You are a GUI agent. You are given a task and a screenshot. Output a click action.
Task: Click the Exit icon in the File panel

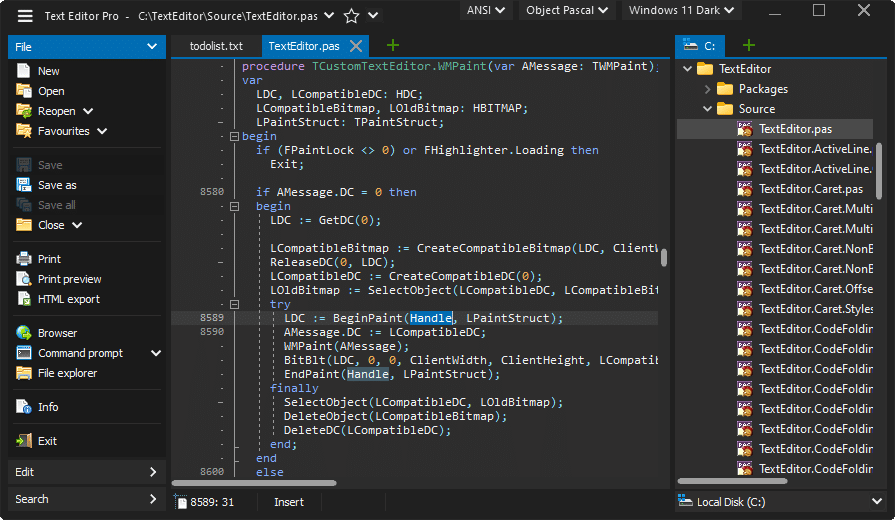tap(24, 441)
